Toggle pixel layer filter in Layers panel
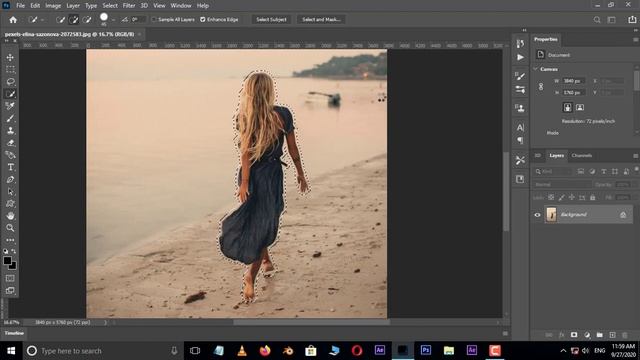Viewport: 640px width, 360px height. tap(580, 171)
